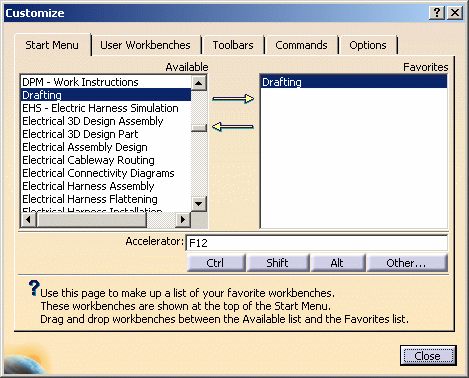This screenshot has width=469, height=378.
Task: Open the Options tab
Action: [368, 45]
